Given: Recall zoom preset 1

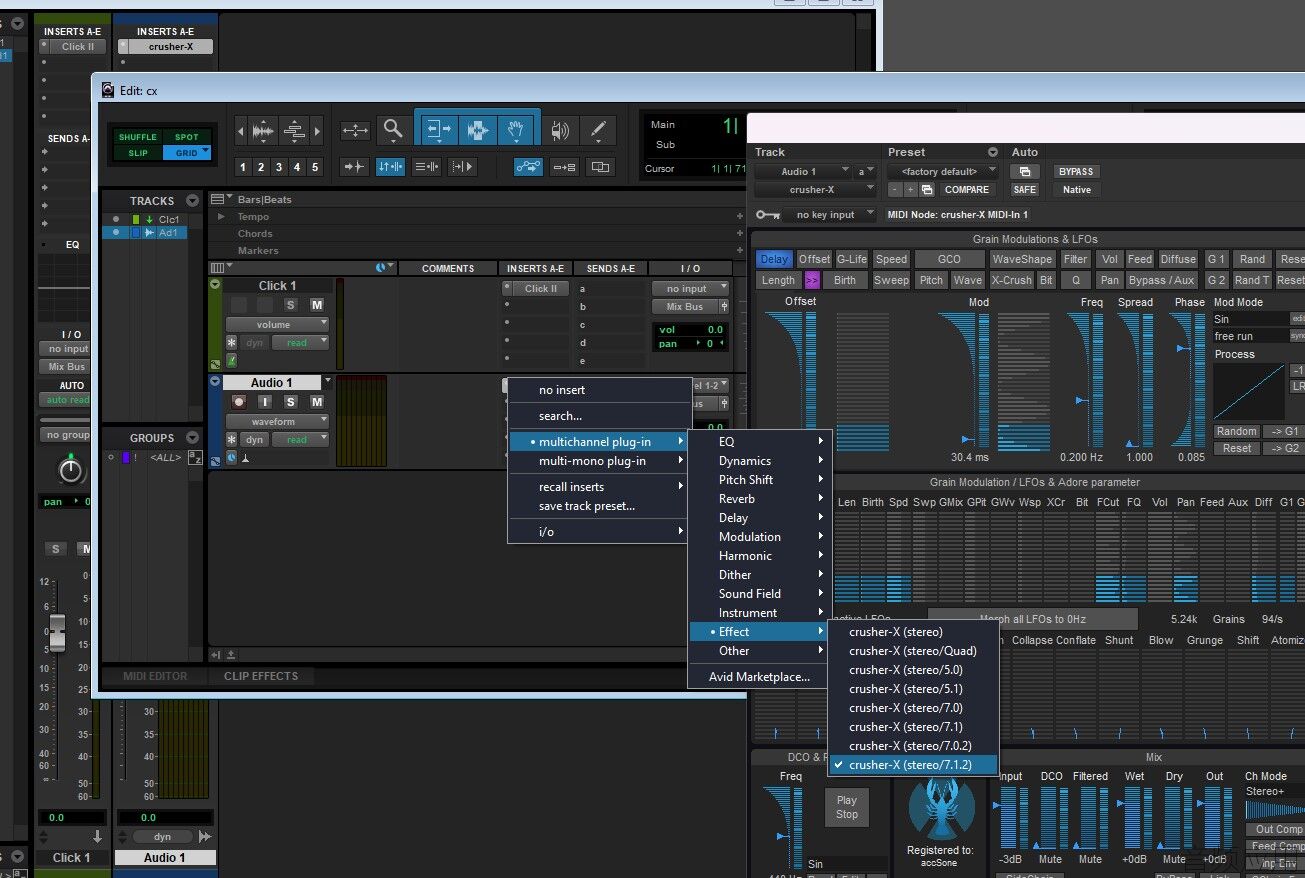Looking at the screenshot, I should [x=243, y=167].
